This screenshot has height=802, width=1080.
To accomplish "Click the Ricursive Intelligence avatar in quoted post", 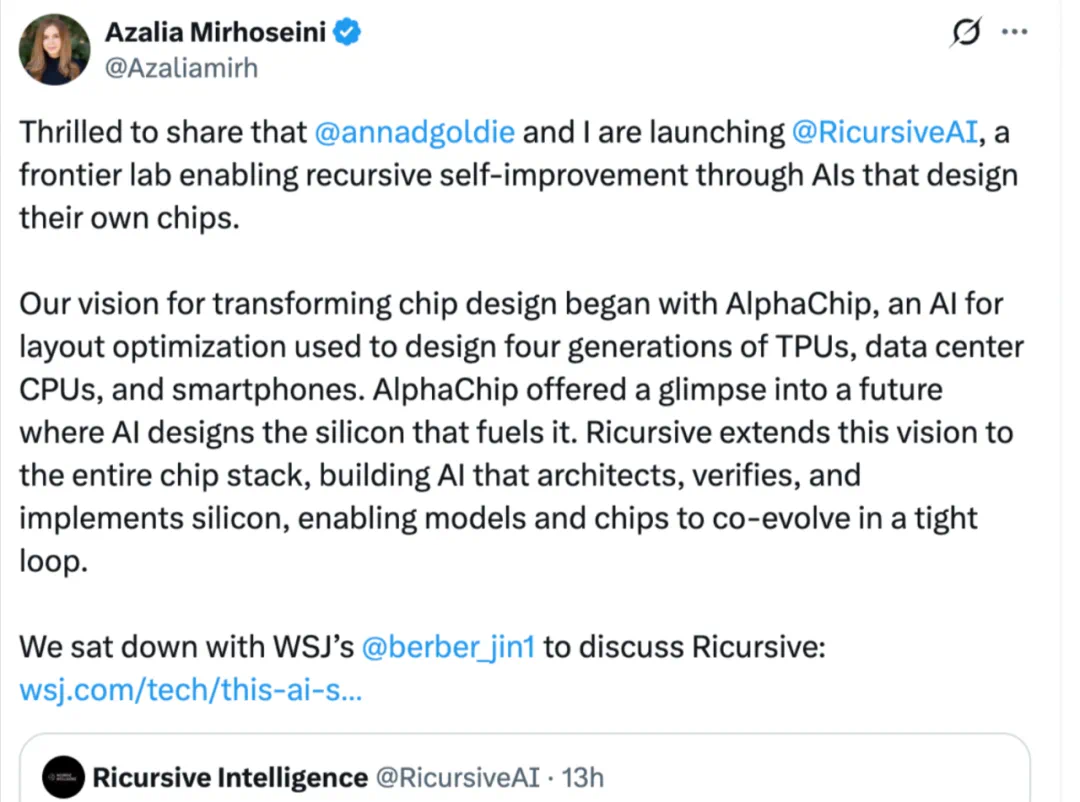I will click(62, 777).
